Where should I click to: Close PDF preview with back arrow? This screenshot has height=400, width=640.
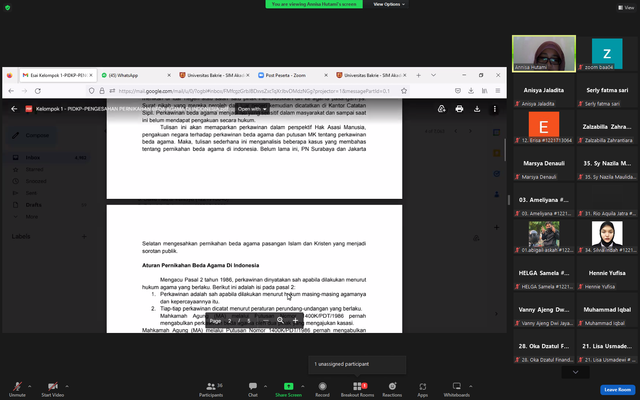(x=14, y=109)
